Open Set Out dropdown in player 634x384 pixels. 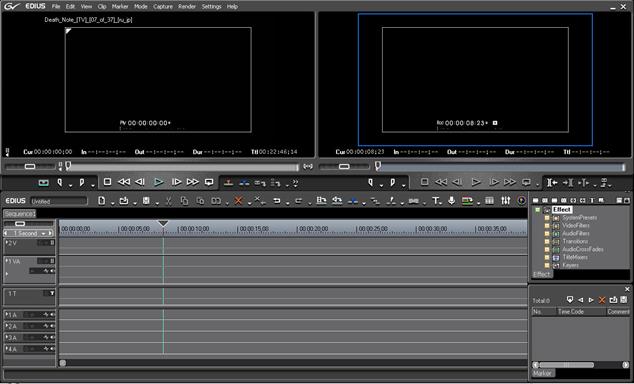tap(93, 186)
